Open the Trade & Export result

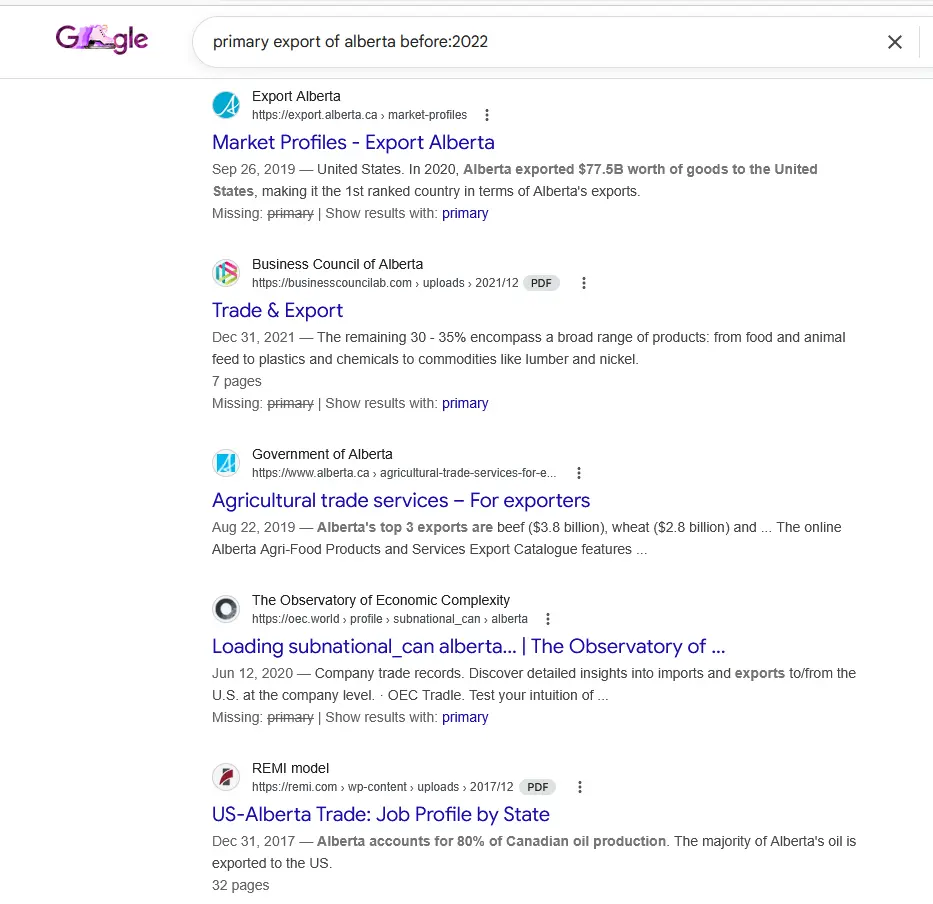coord(277,310)
